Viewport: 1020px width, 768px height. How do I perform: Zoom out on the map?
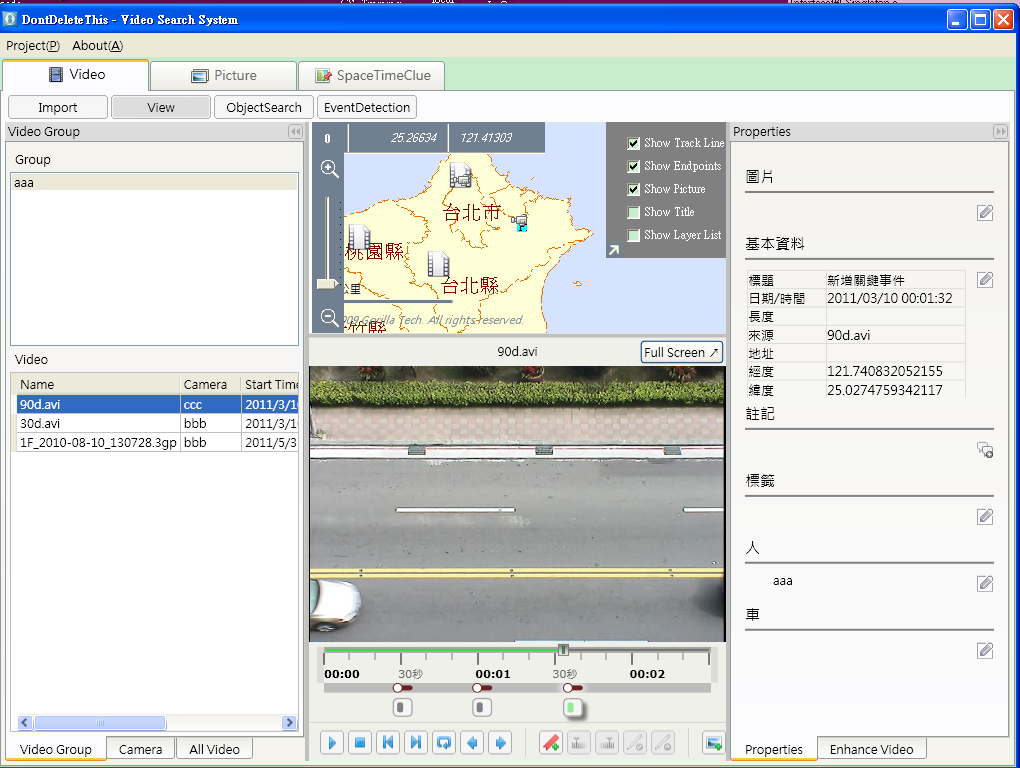pos(329,318)
